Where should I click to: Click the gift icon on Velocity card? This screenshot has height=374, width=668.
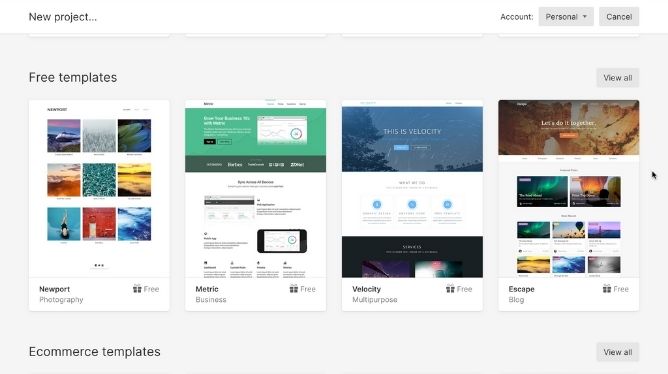(x=450, y=288)
